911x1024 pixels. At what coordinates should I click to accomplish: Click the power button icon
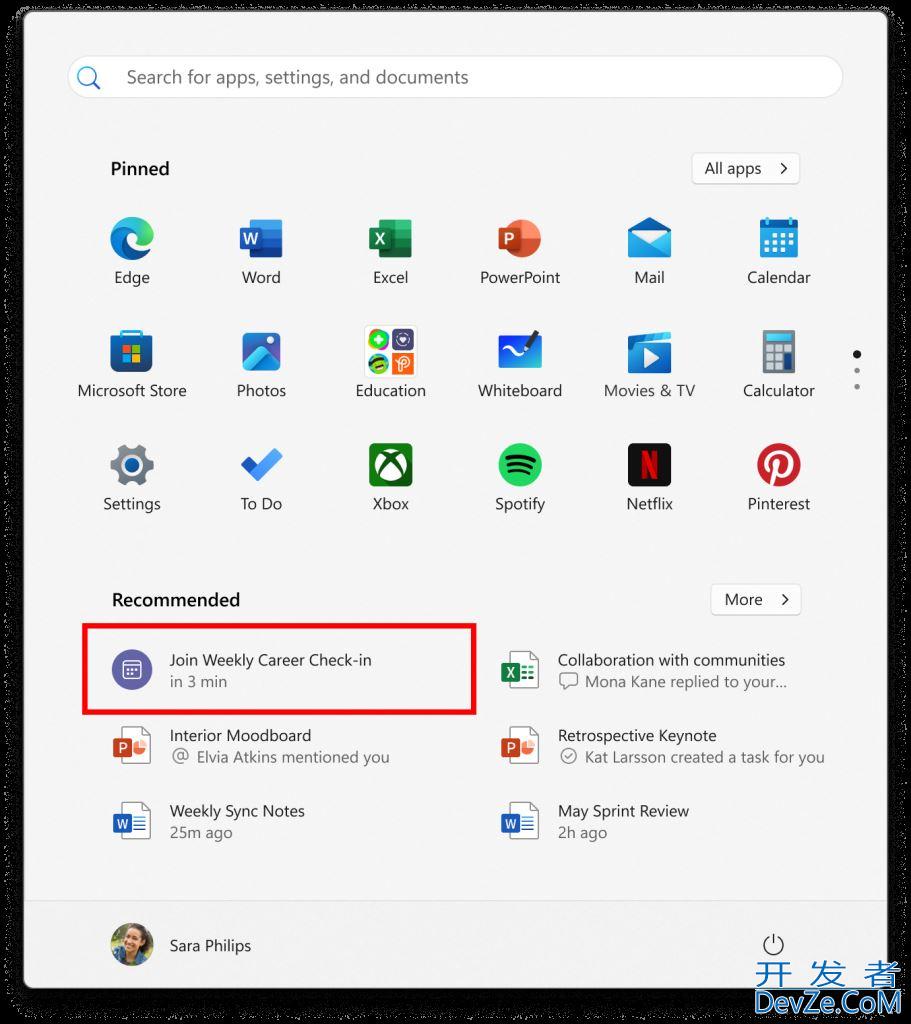coord(773,945)
